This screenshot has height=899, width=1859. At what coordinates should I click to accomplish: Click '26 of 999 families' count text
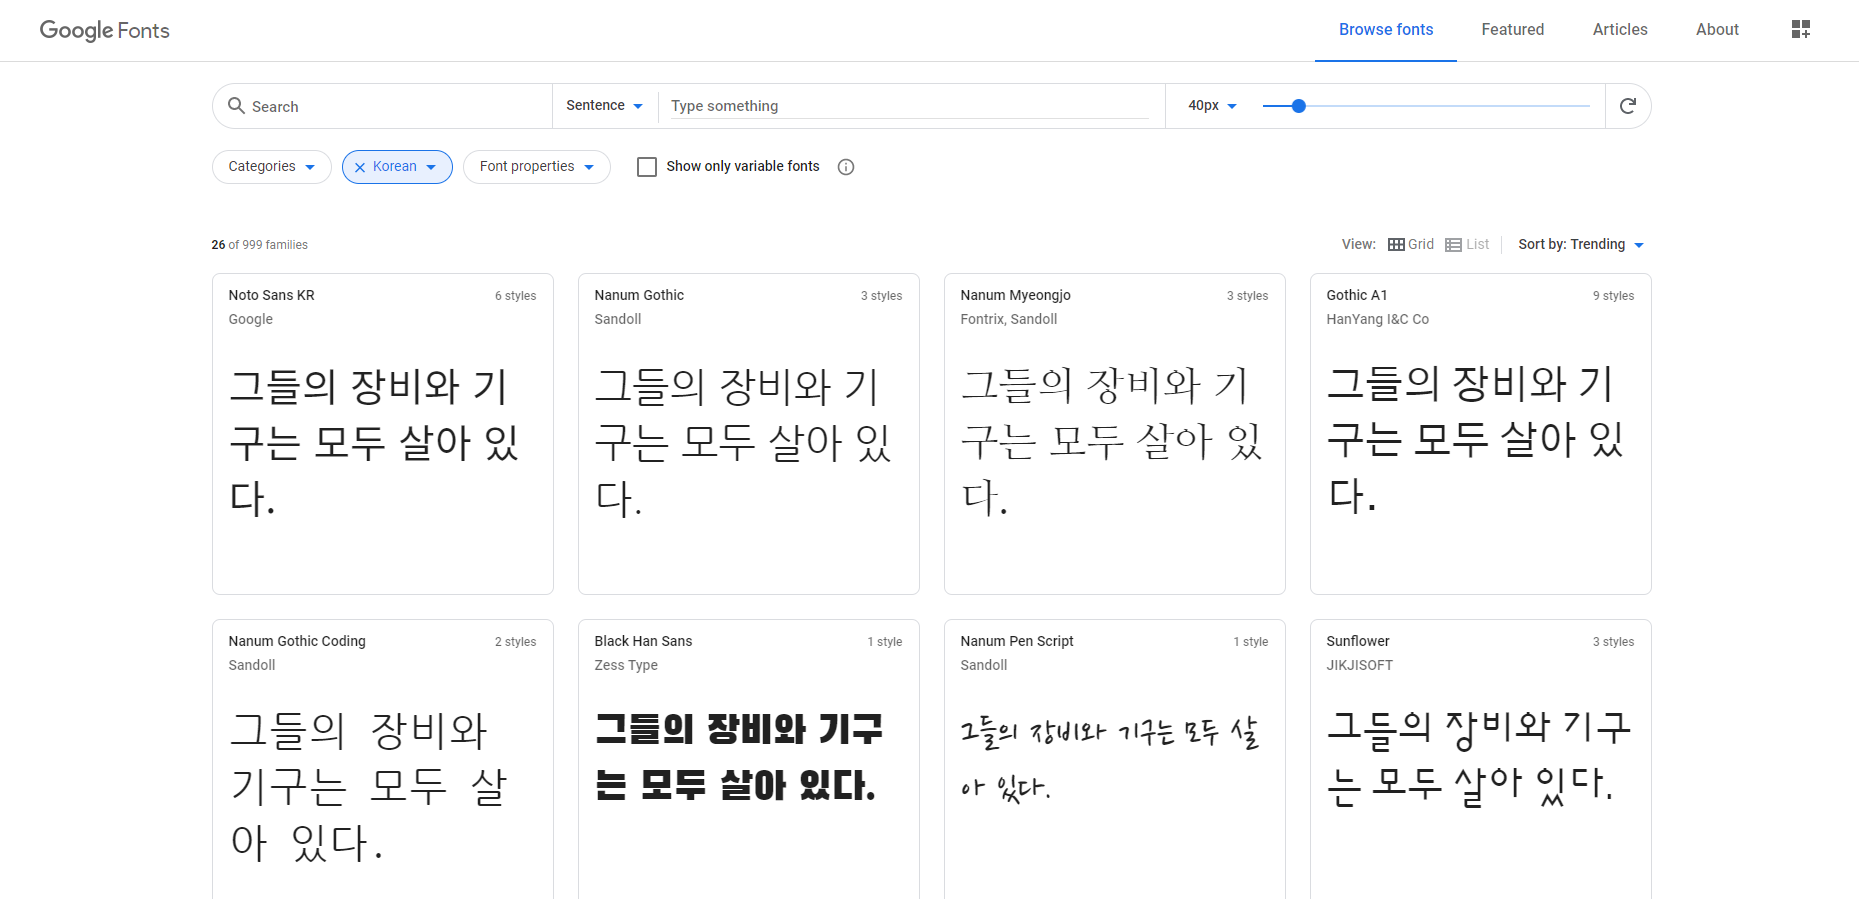(x=260, y=245)
